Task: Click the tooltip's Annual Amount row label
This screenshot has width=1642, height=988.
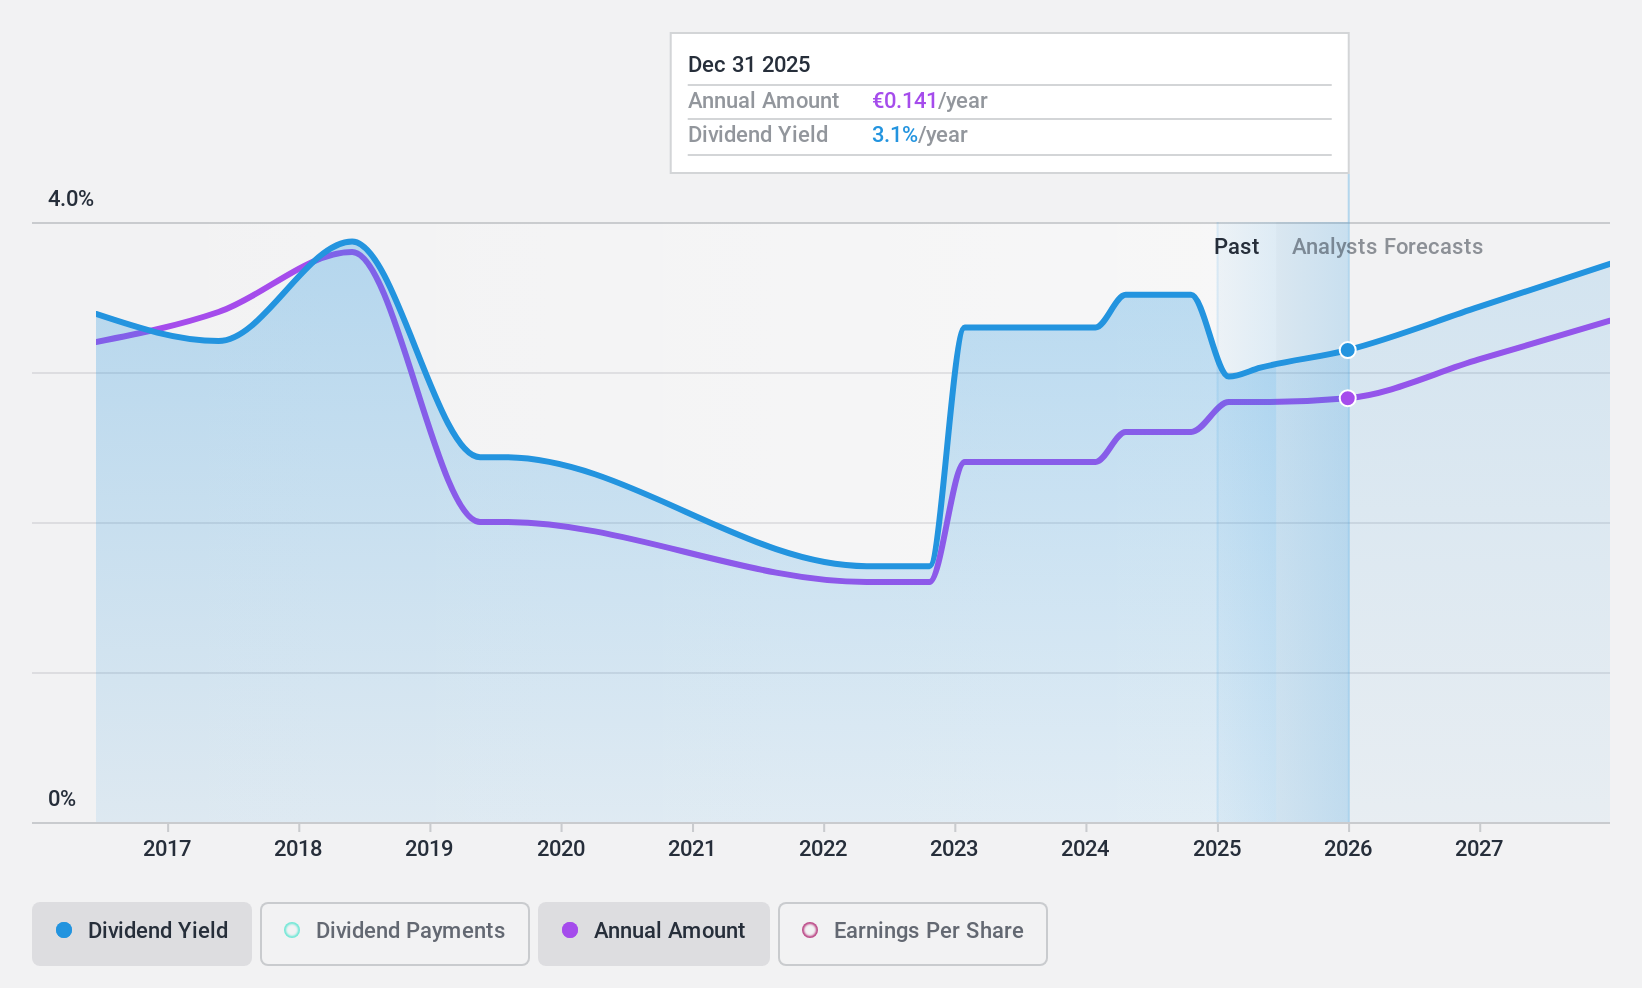Action: (764, 101)
